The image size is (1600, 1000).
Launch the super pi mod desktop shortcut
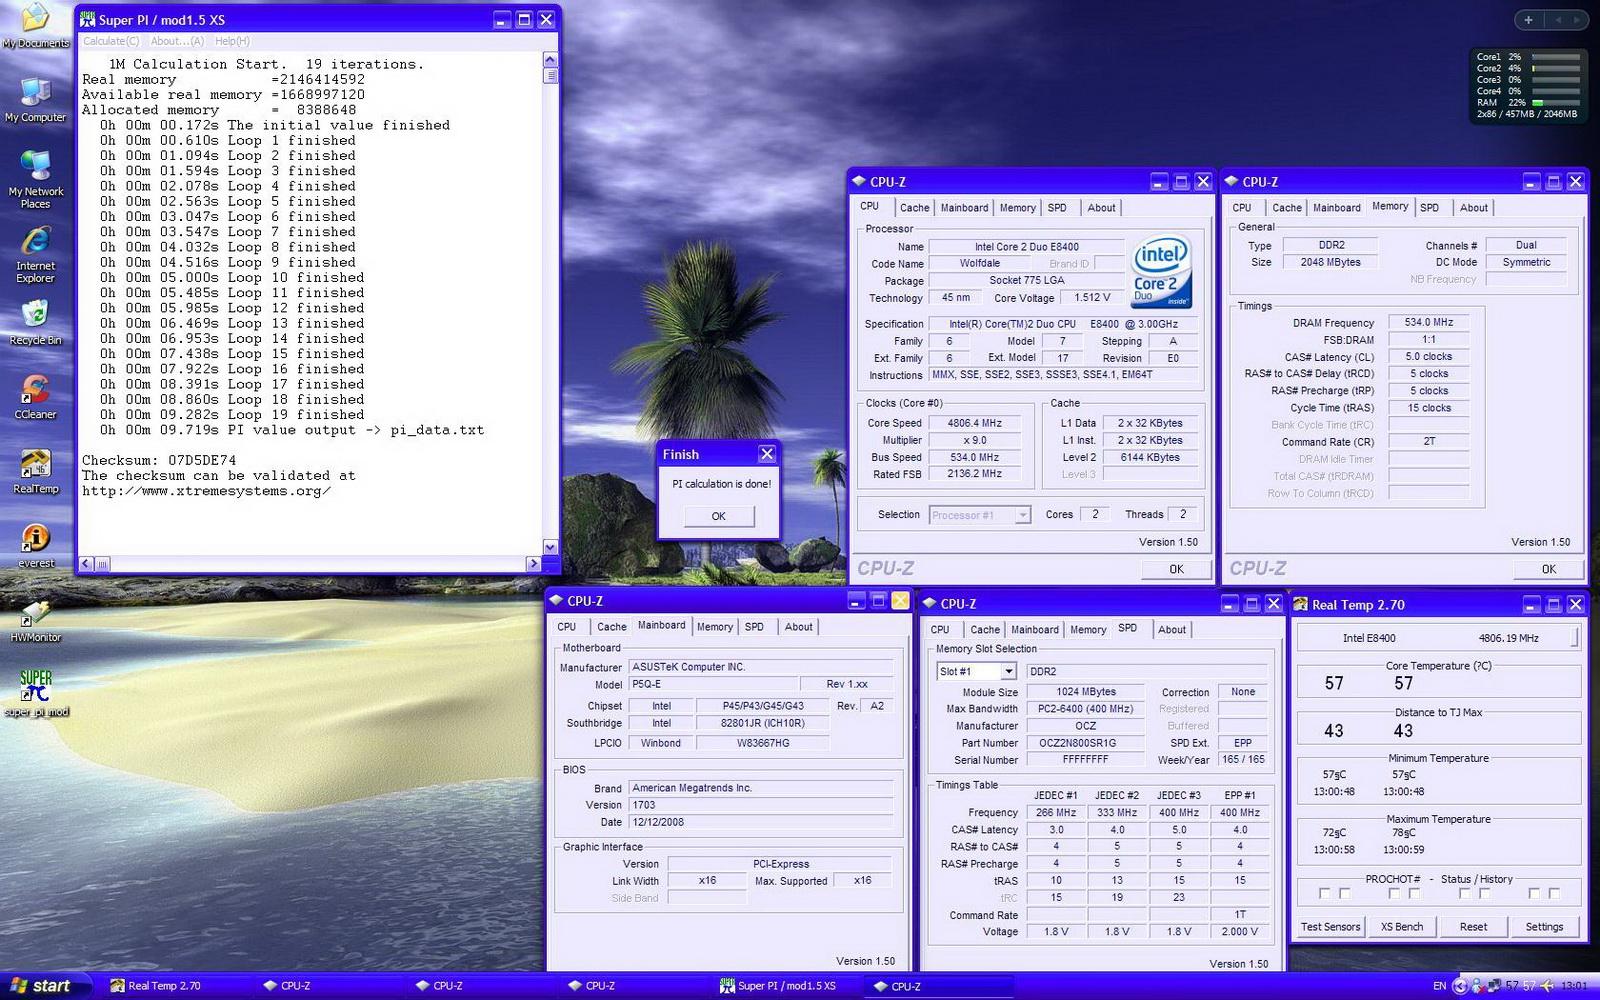pyautogui.click(x=36, y=694)
